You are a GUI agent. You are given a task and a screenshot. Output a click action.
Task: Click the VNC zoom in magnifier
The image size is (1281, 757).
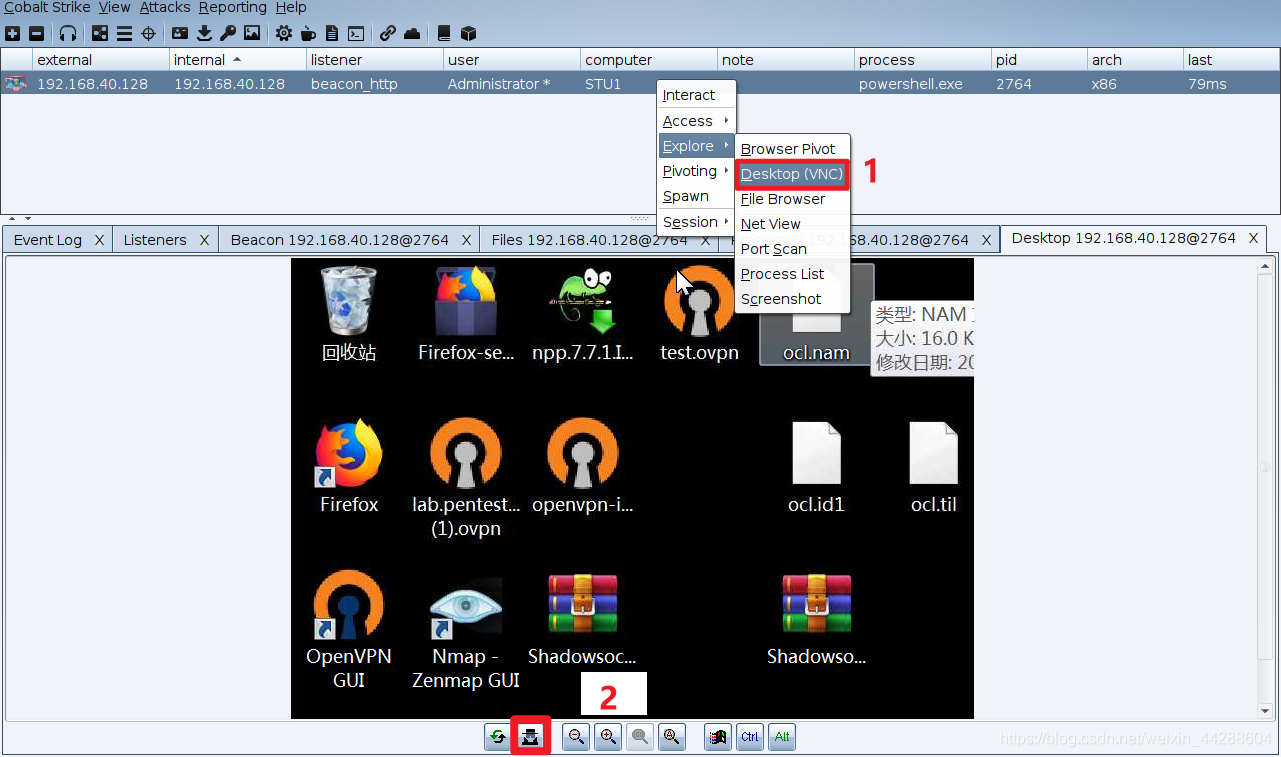click(x=607, y=737)
